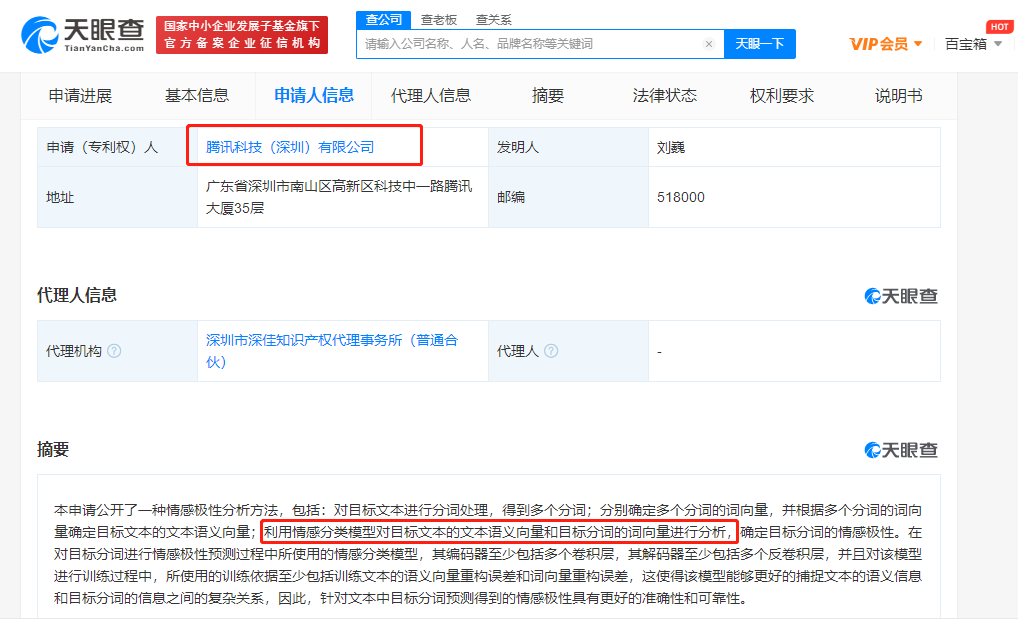
Task: Click the 地址 label cell
Action: pyautogui.click(x=118, y=197)
